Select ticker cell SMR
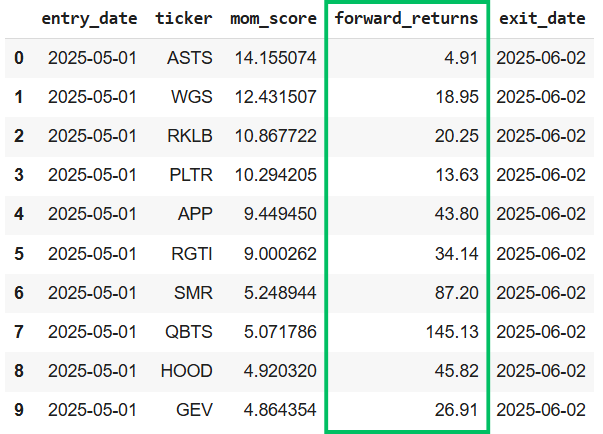This screenshot has width=603, height=434. [x=193, y=293]
